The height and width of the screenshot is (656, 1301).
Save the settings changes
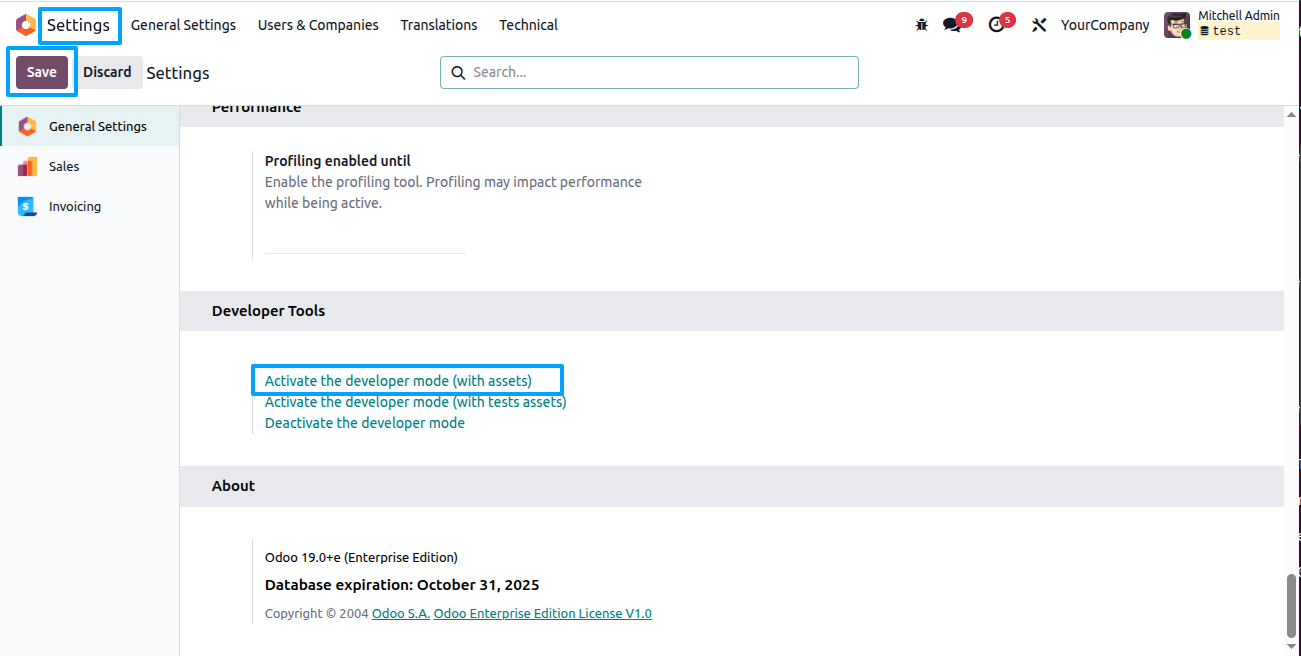pos(42,72)
